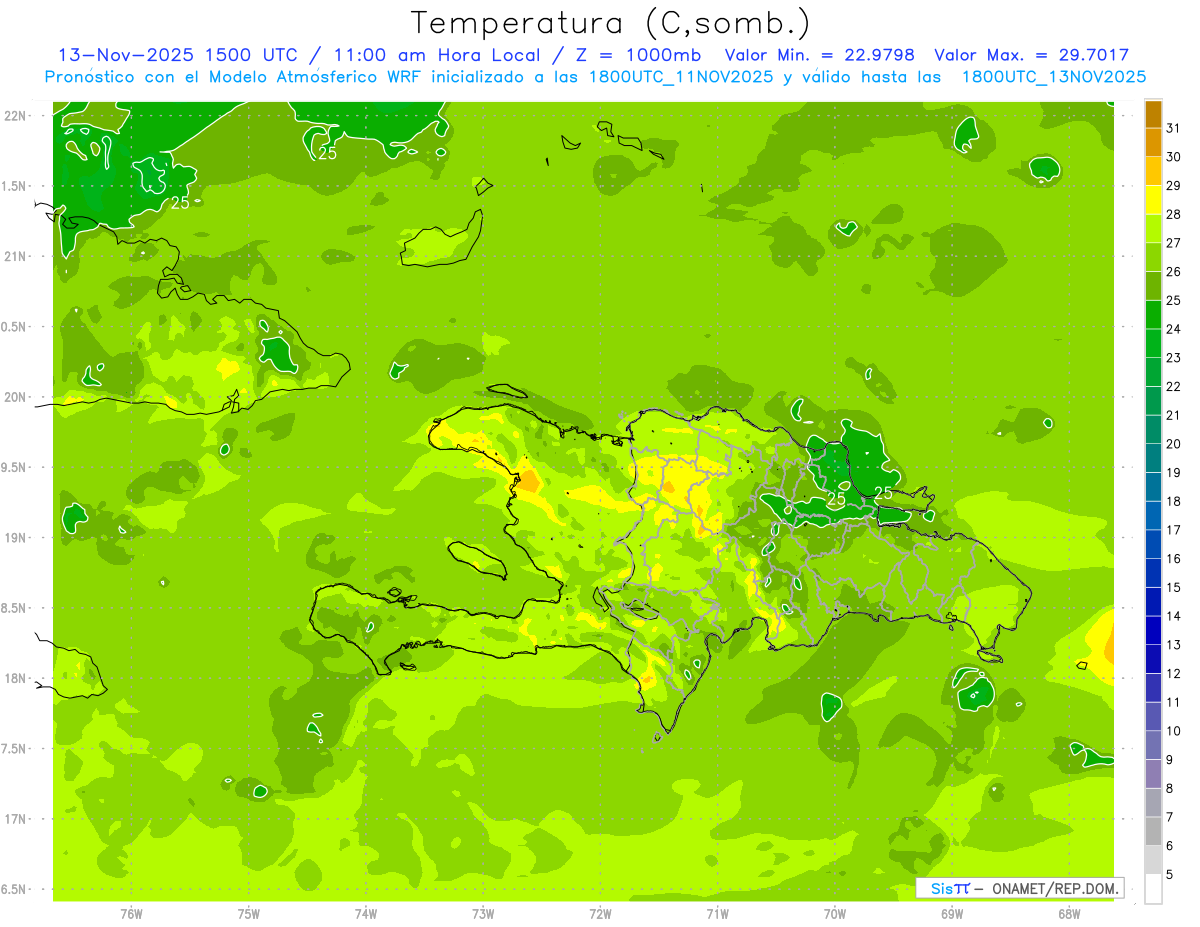Click the legend value '16'
Screen dimensions: 1200x927
(1174, 558)
